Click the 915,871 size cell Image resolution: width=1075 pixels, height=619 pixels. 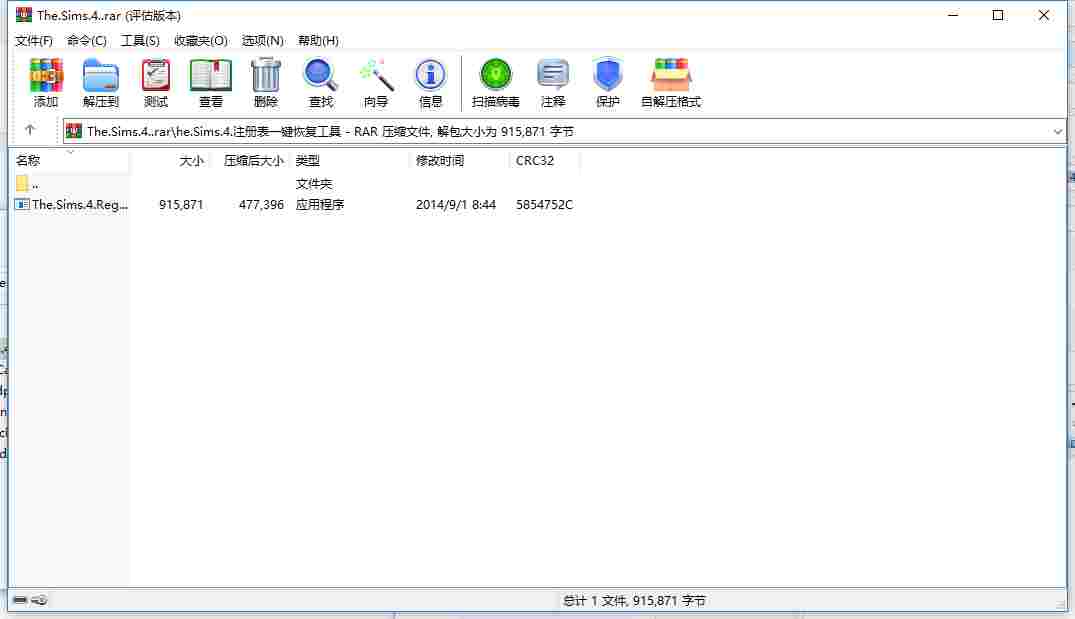(x=181, y=204)
